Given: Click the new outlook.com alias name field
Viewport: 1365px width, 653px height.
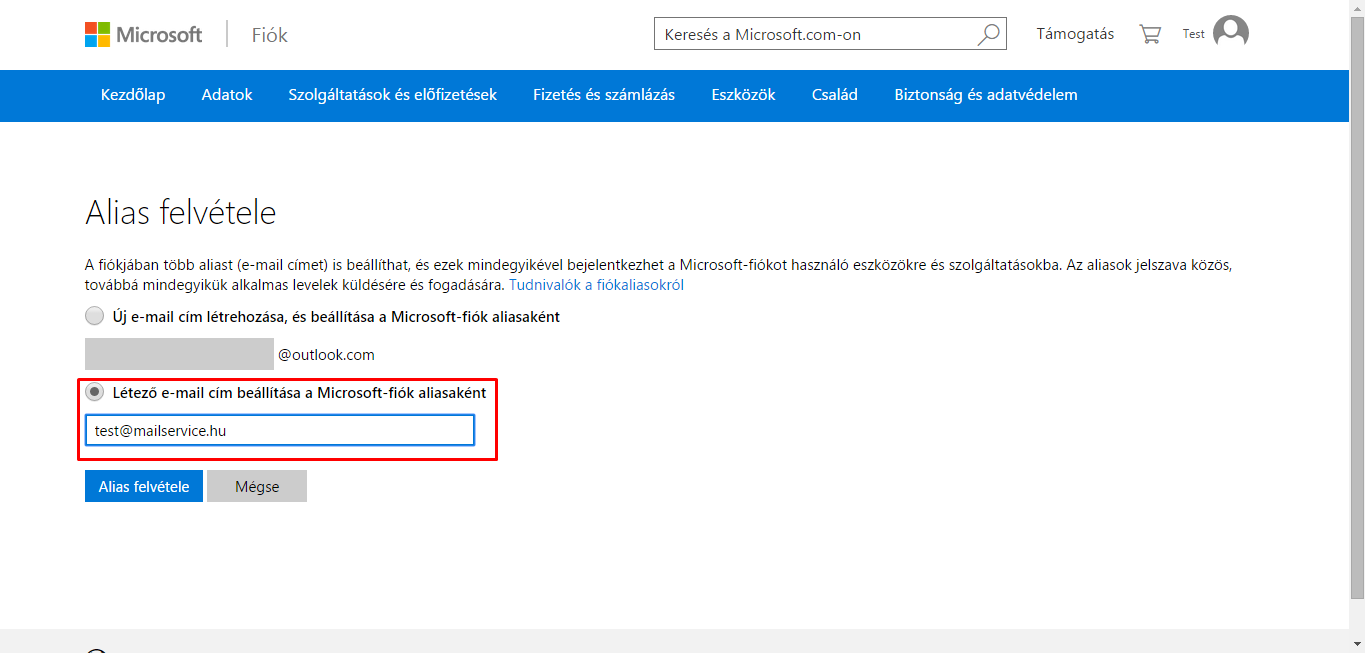Looking at the screenshot, I should 179,354.
